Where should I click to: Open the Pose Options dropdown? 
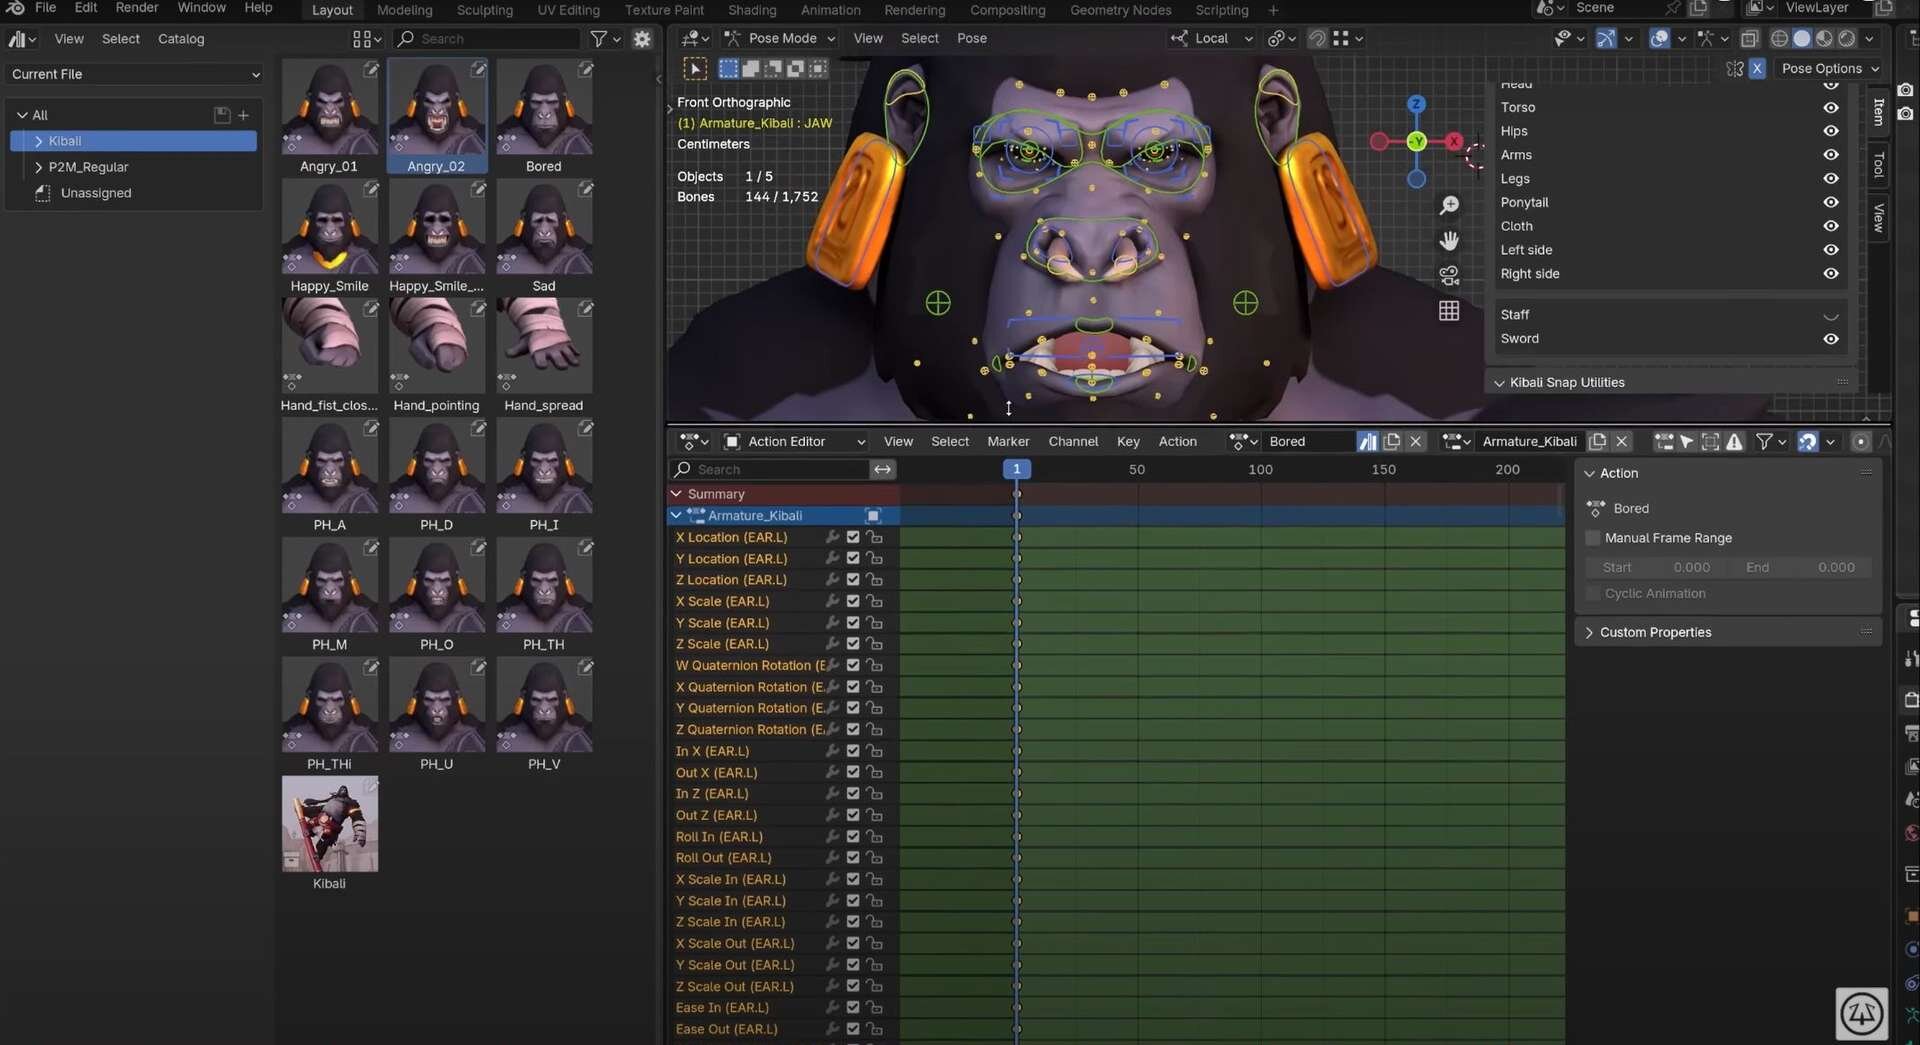tap(1829, 68)
